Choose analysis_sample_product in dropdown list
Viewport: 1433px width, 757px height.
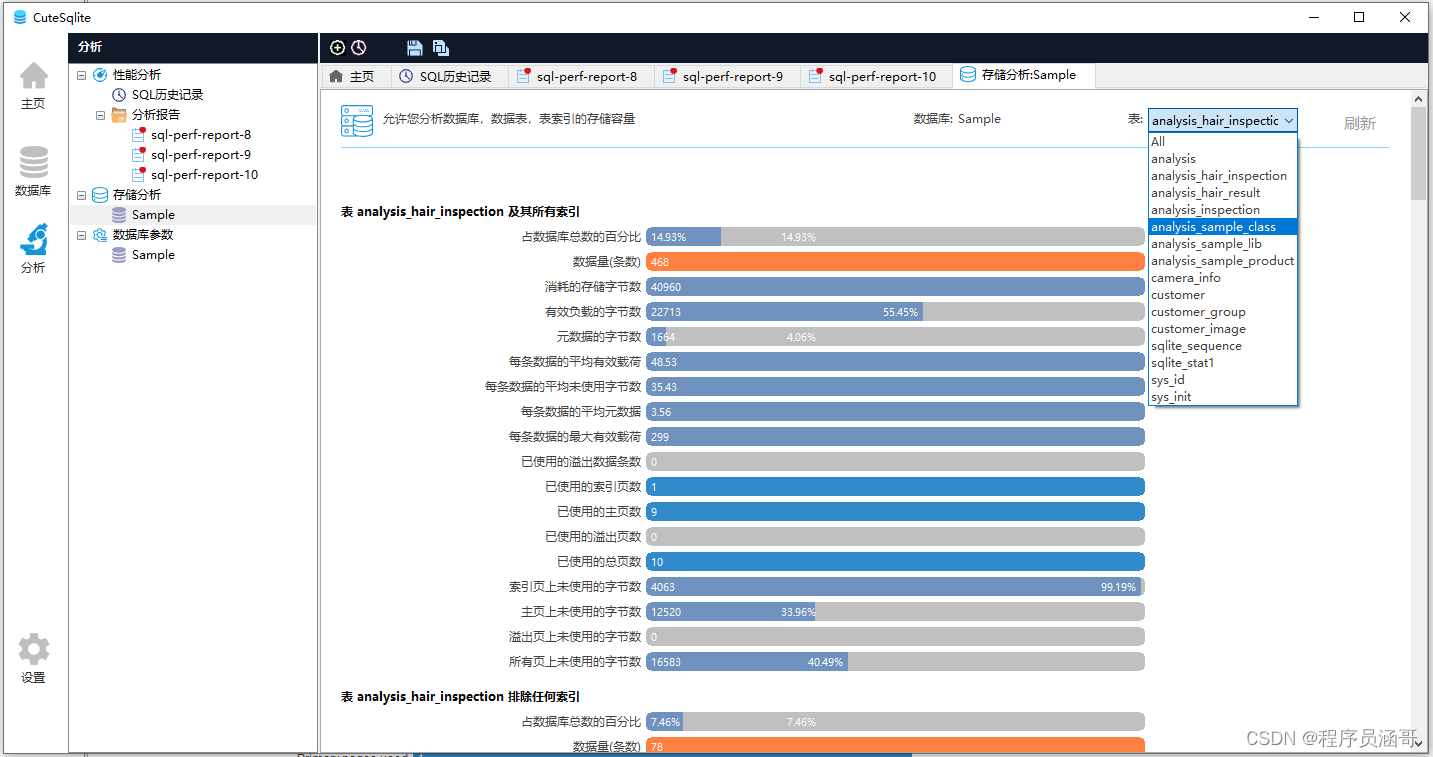click(1223, 261)
